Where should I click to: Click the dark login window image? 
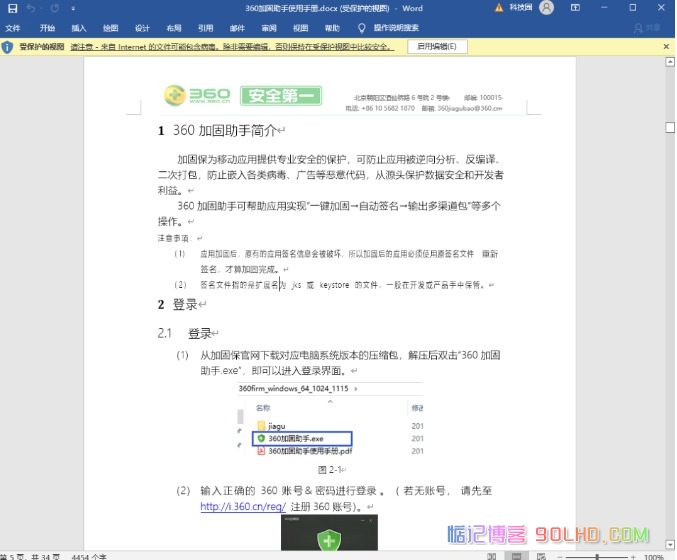(x=329, y=532)
